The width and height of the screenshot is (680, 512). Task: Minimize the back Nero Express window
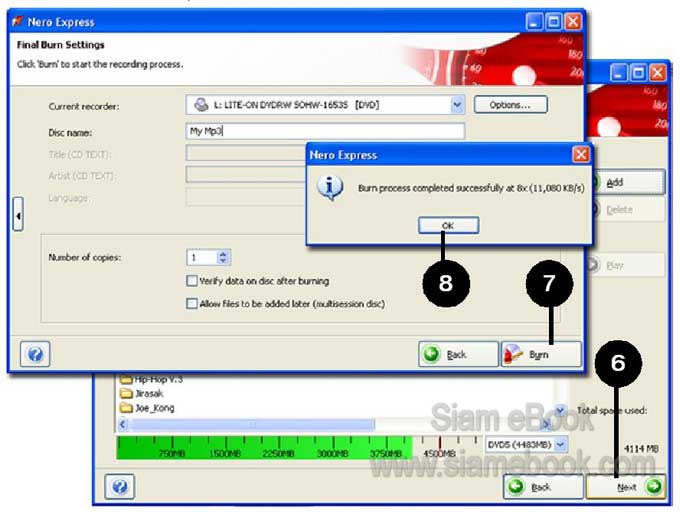(x=619, y=73)
